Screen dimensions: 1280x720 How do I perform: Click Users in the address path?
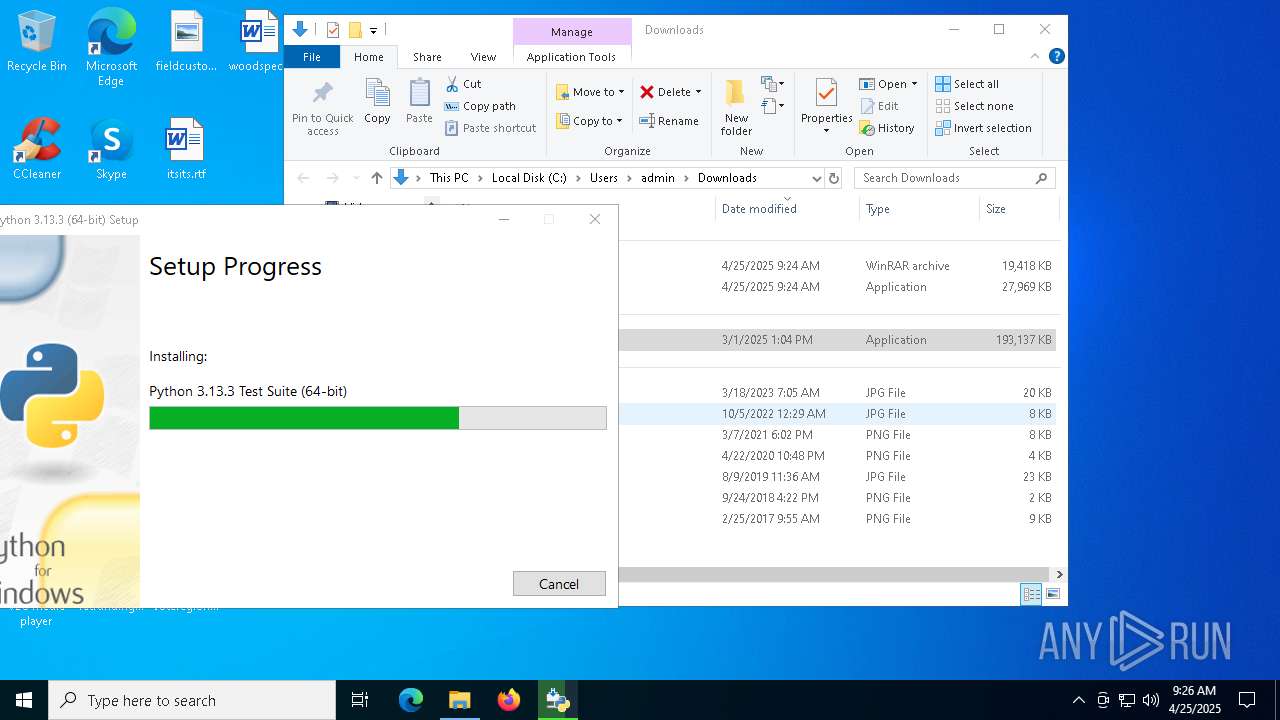pos(604,178)
